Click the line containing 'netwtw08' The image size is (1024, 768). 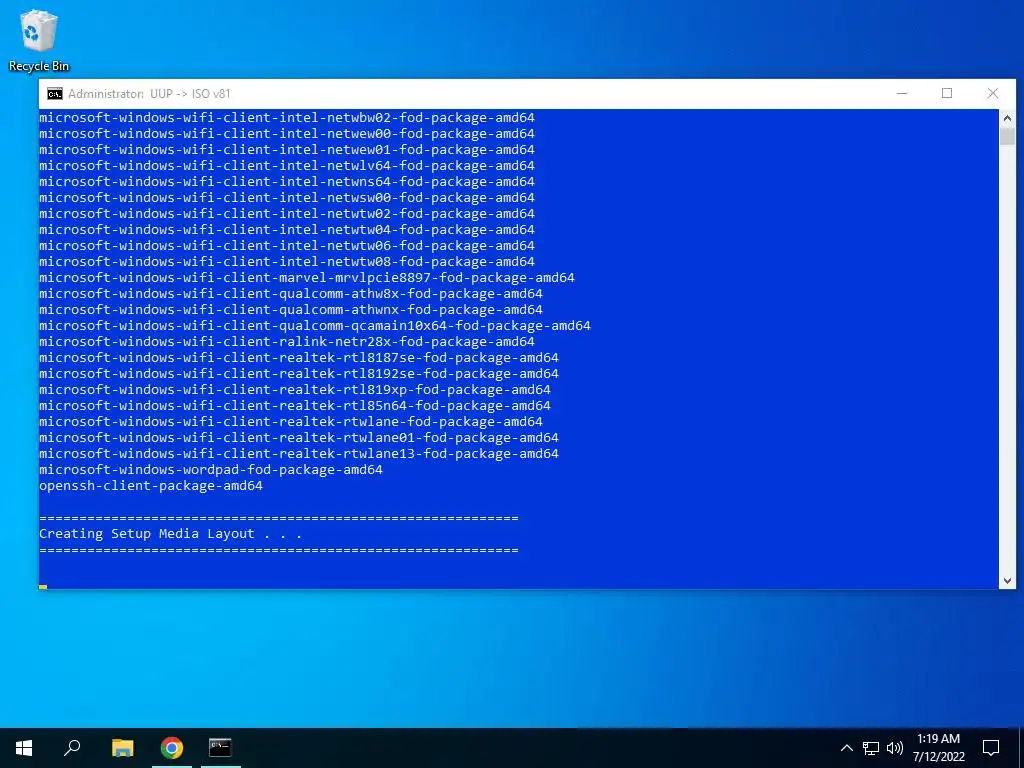point(287,261)
